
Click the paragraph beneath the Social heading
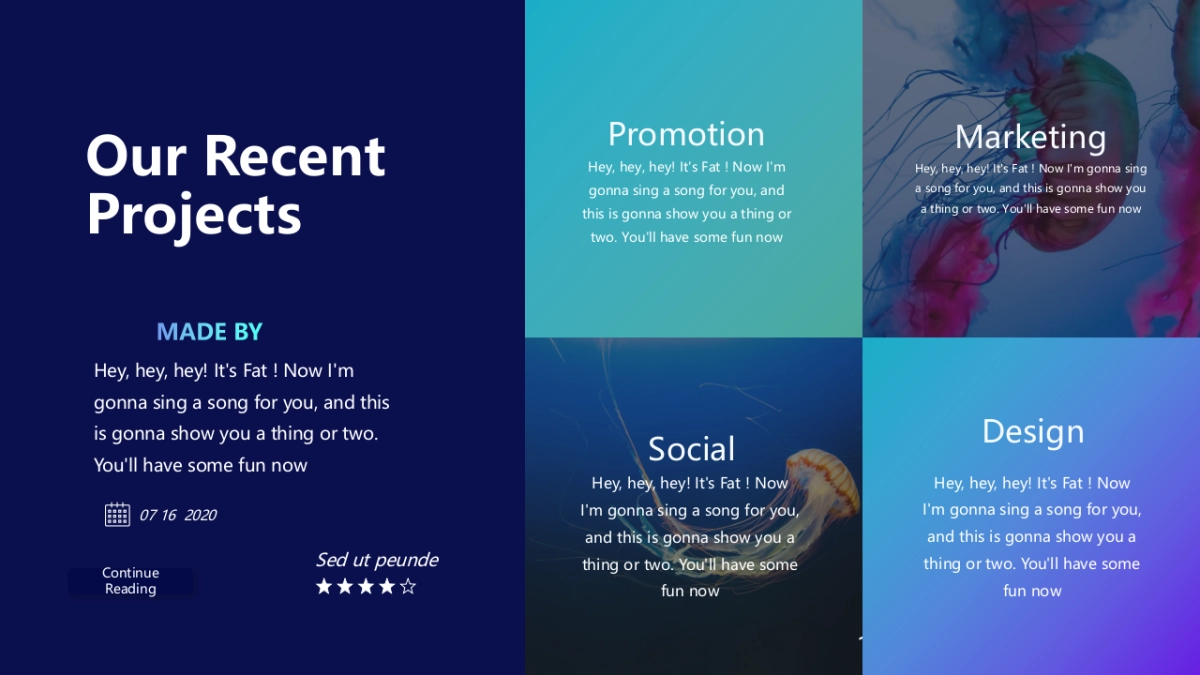(x=690, y=537)
